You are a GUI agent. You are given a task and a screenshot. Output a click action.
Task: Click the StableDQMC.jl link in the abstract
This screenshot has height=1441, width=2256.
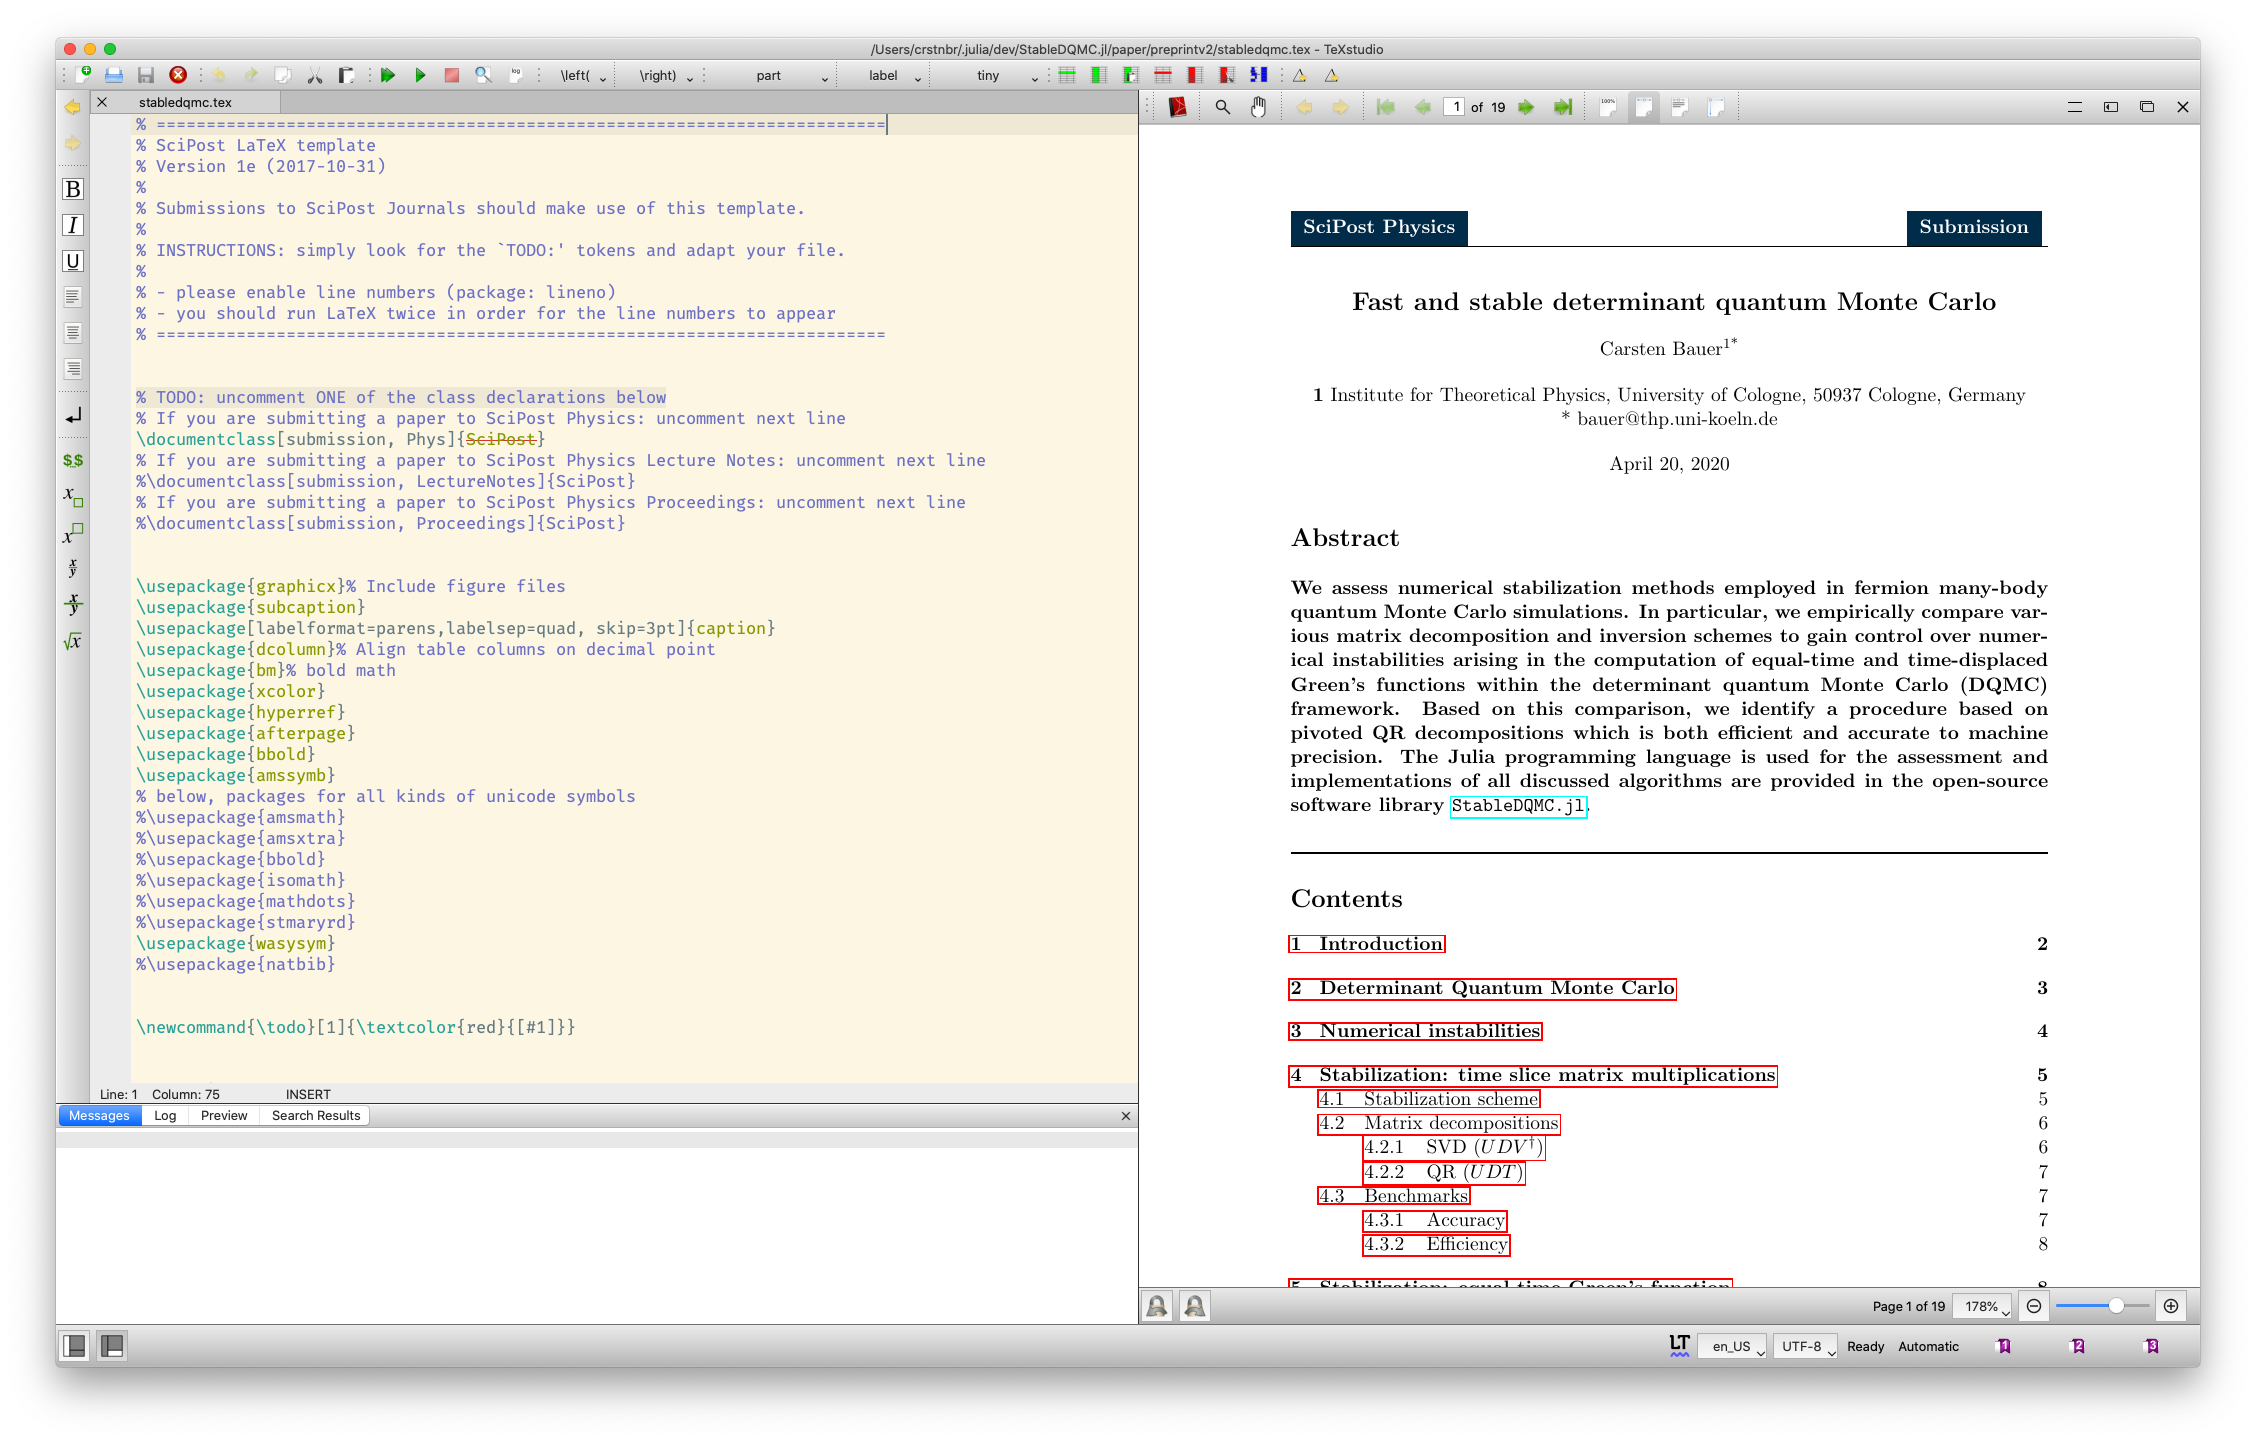coord(1518,805)
